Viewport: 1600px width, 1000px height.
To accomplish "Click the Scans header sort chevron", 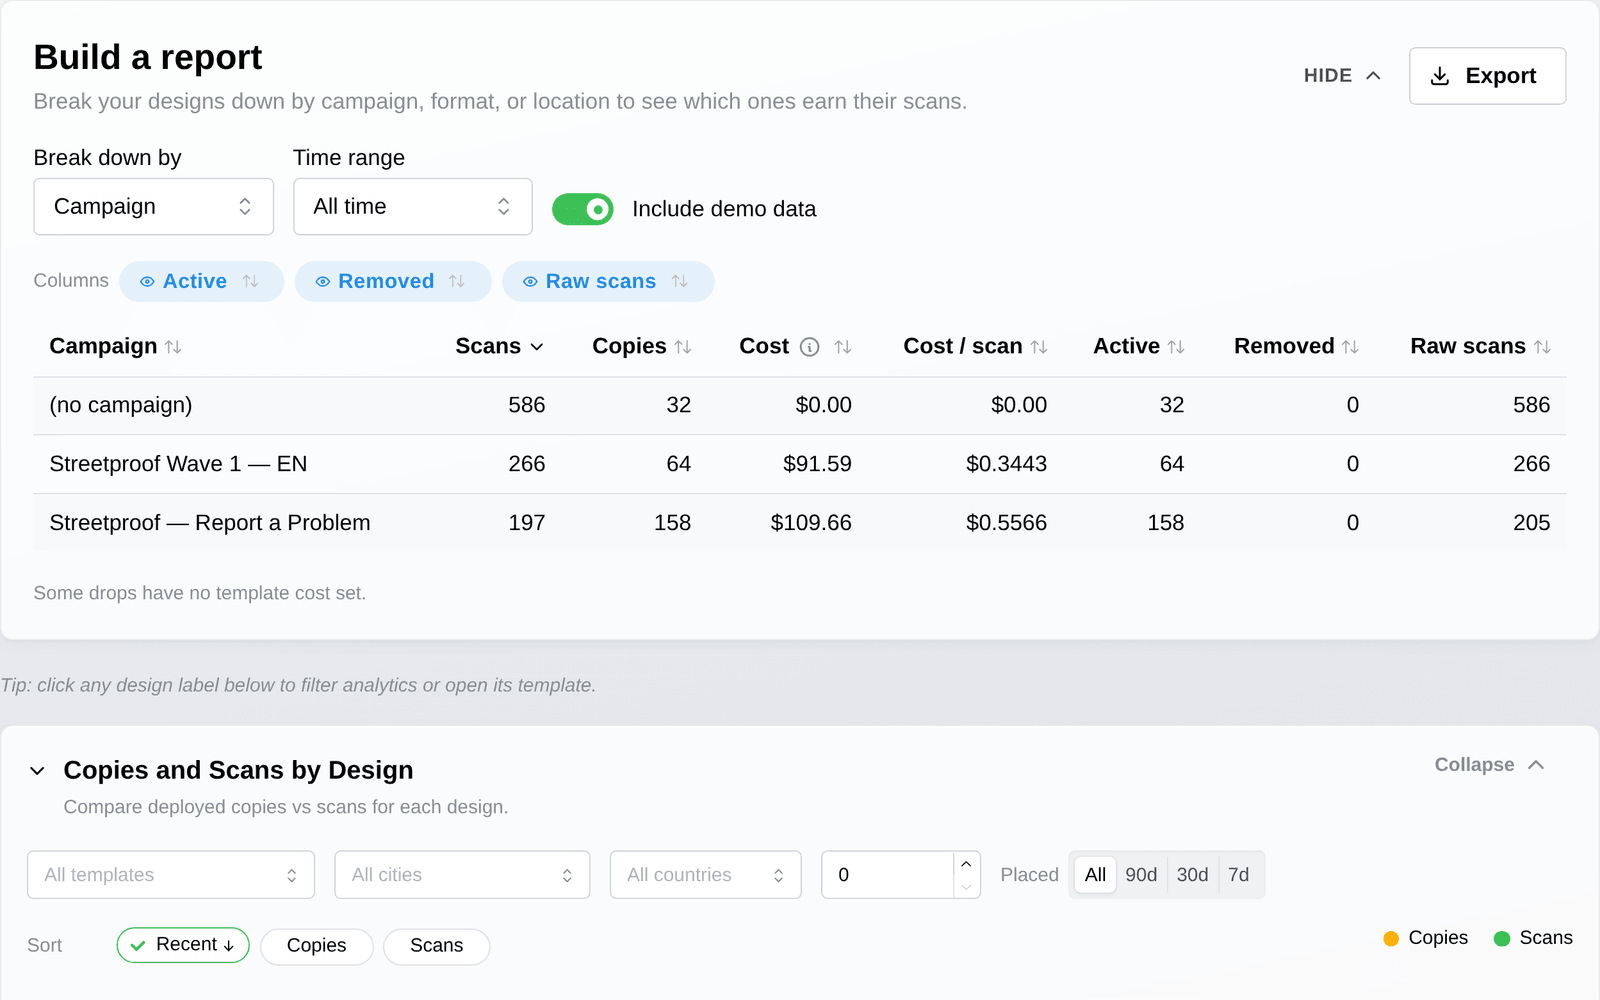I will click(x=537, y=347).
